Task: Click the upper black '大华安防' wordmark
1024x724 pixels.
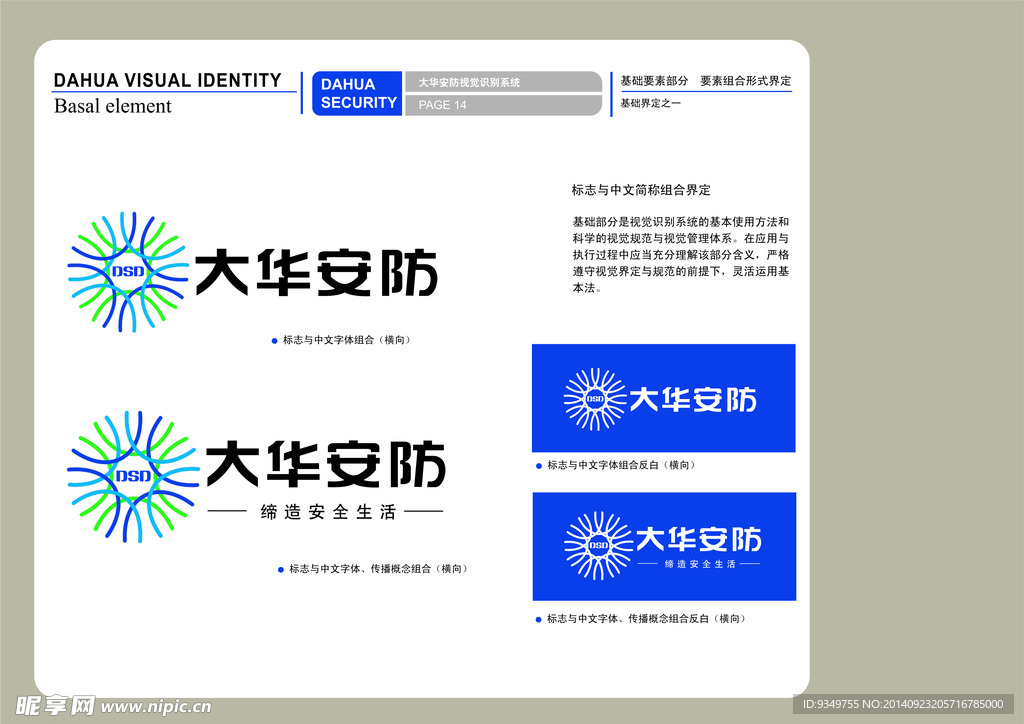Action: 316,273
